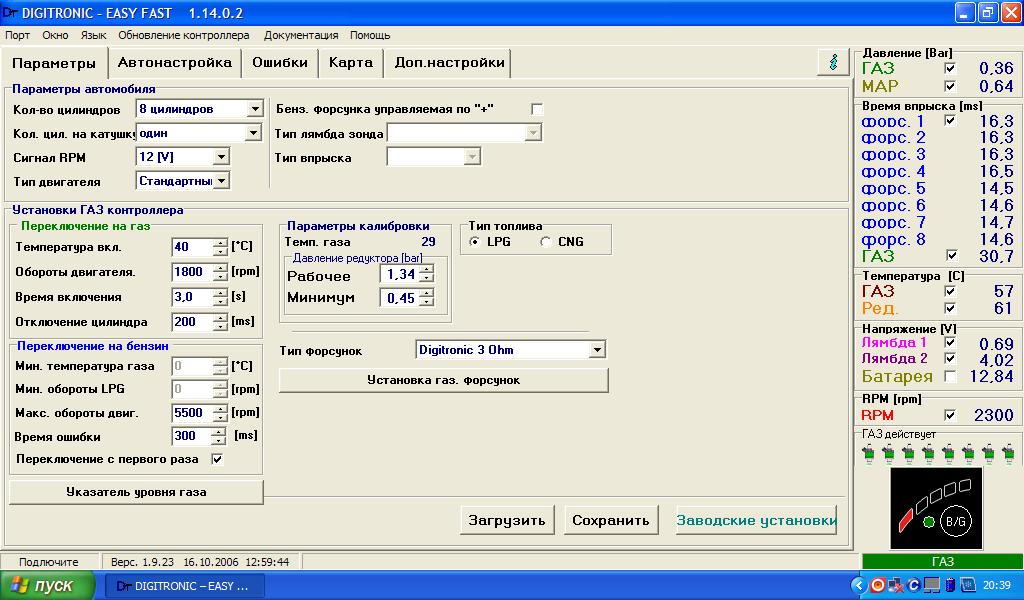Expand the Тип форсунок dropdown
1024x600 pixels.
click(597, 350)
